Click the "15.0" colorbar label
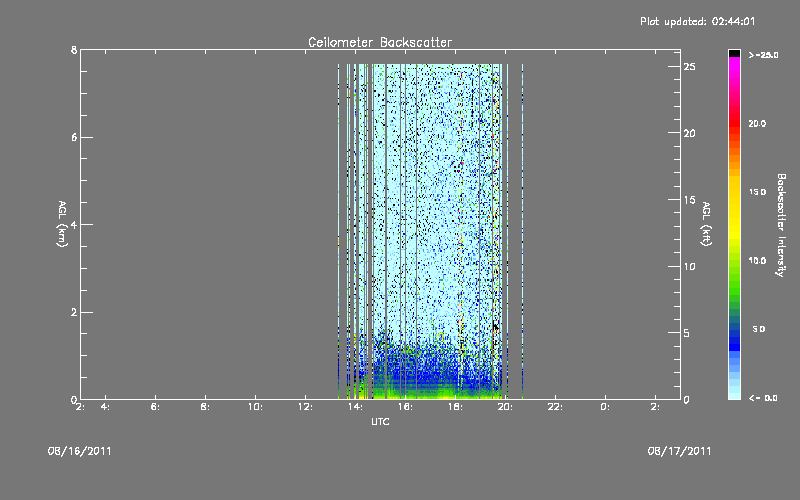800x500 pixels. pyautogui.click(x=757, y=192)
